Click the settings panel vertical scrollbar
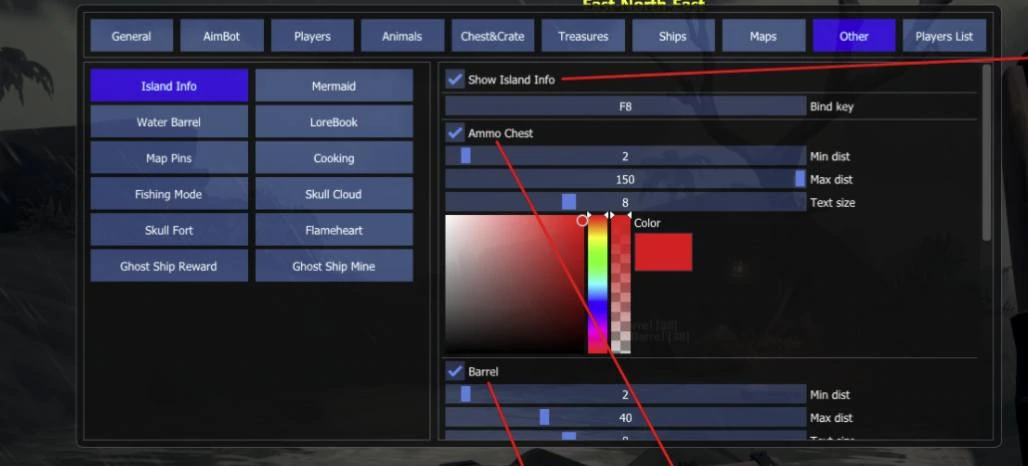Image resolution: width=1028 pixels, height=466 pixels. click(x=987, y=152)
